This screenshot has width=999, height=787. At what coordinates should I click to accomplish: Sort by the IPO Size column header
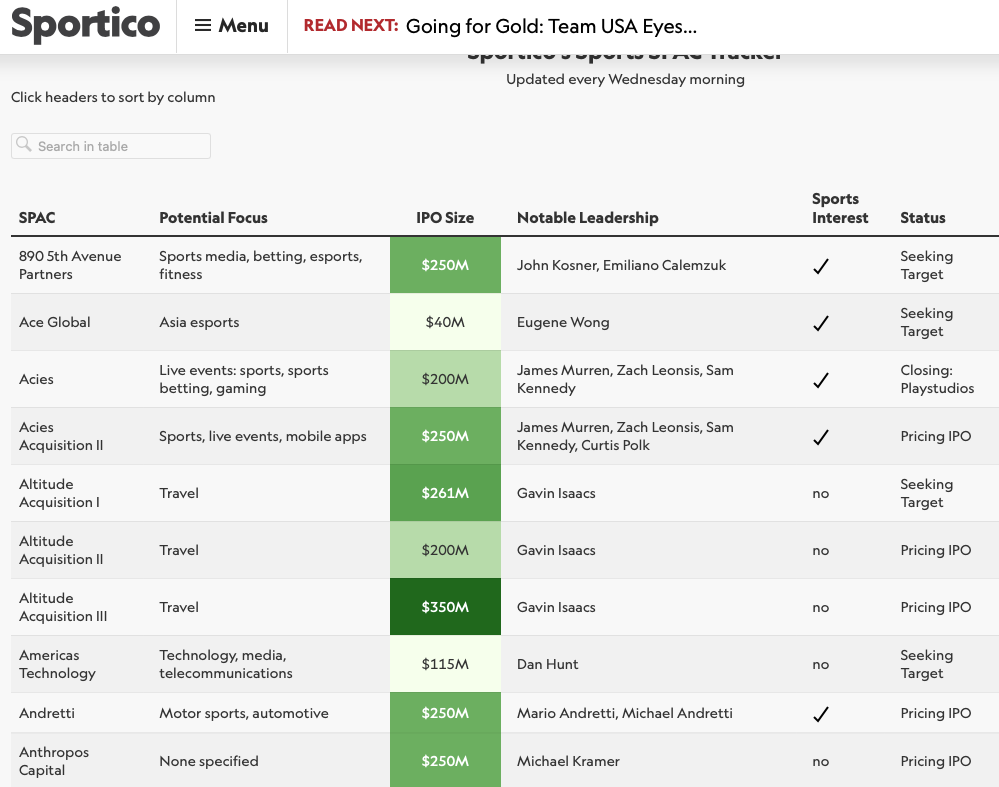click(445, 218)
